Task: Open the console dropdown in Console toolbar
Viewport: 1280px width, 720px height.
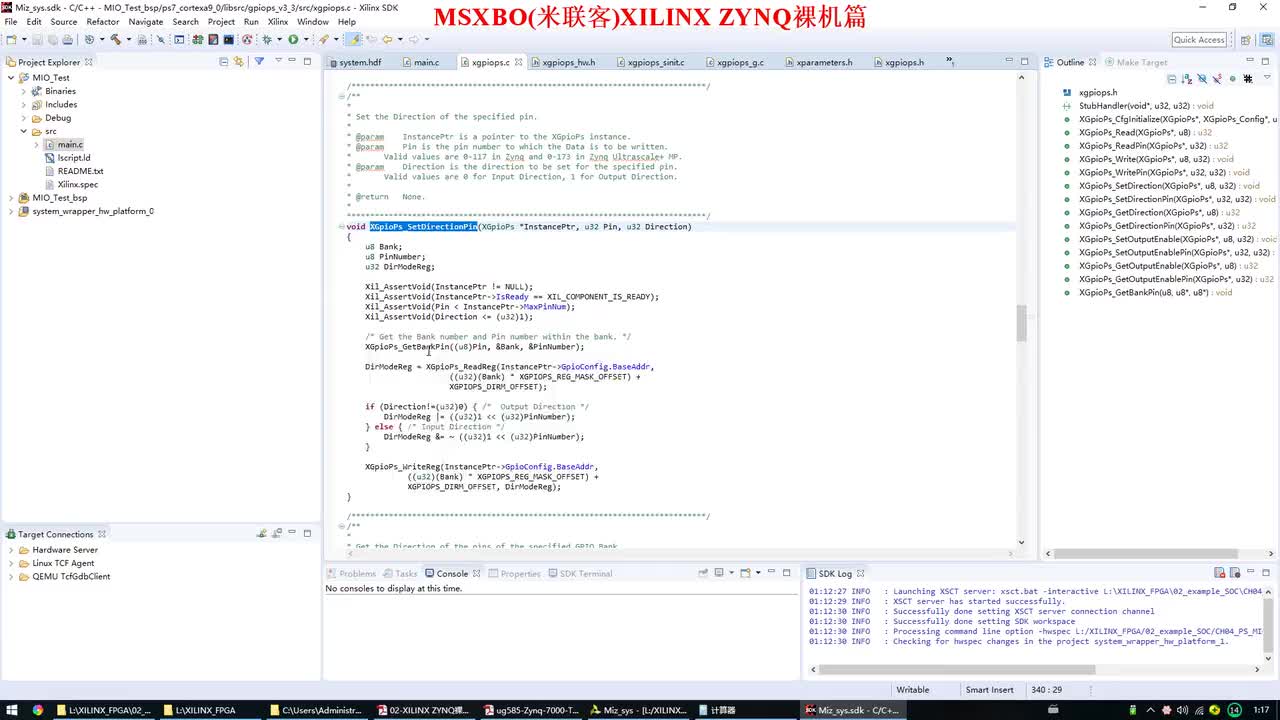Action: click(731, 573)
